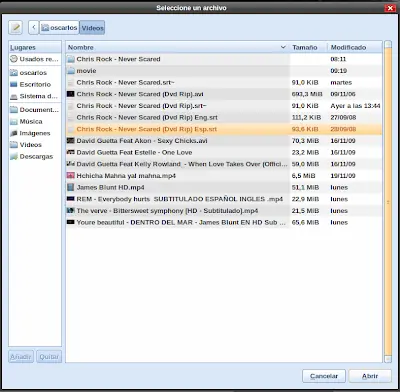Click the Música folder icon in sidebar
Screen dimensions: 400x392
pyautogui.click(x=14, y=121)
